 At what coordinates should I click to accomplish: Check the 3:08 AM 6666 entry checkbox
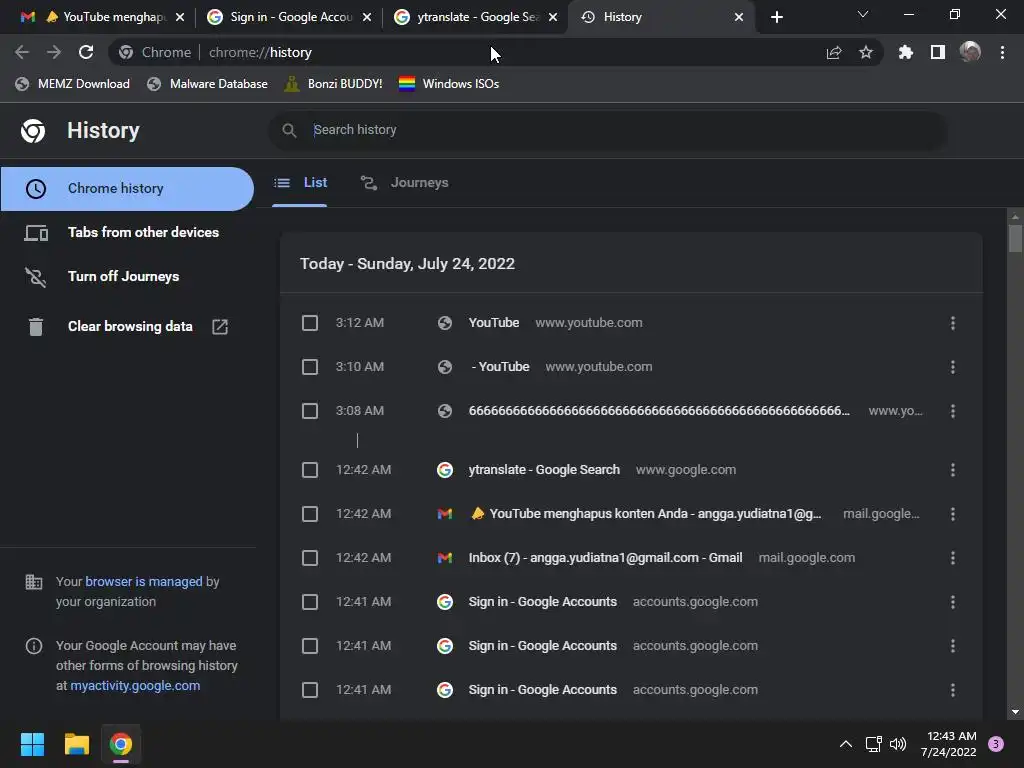pos(310,411)
